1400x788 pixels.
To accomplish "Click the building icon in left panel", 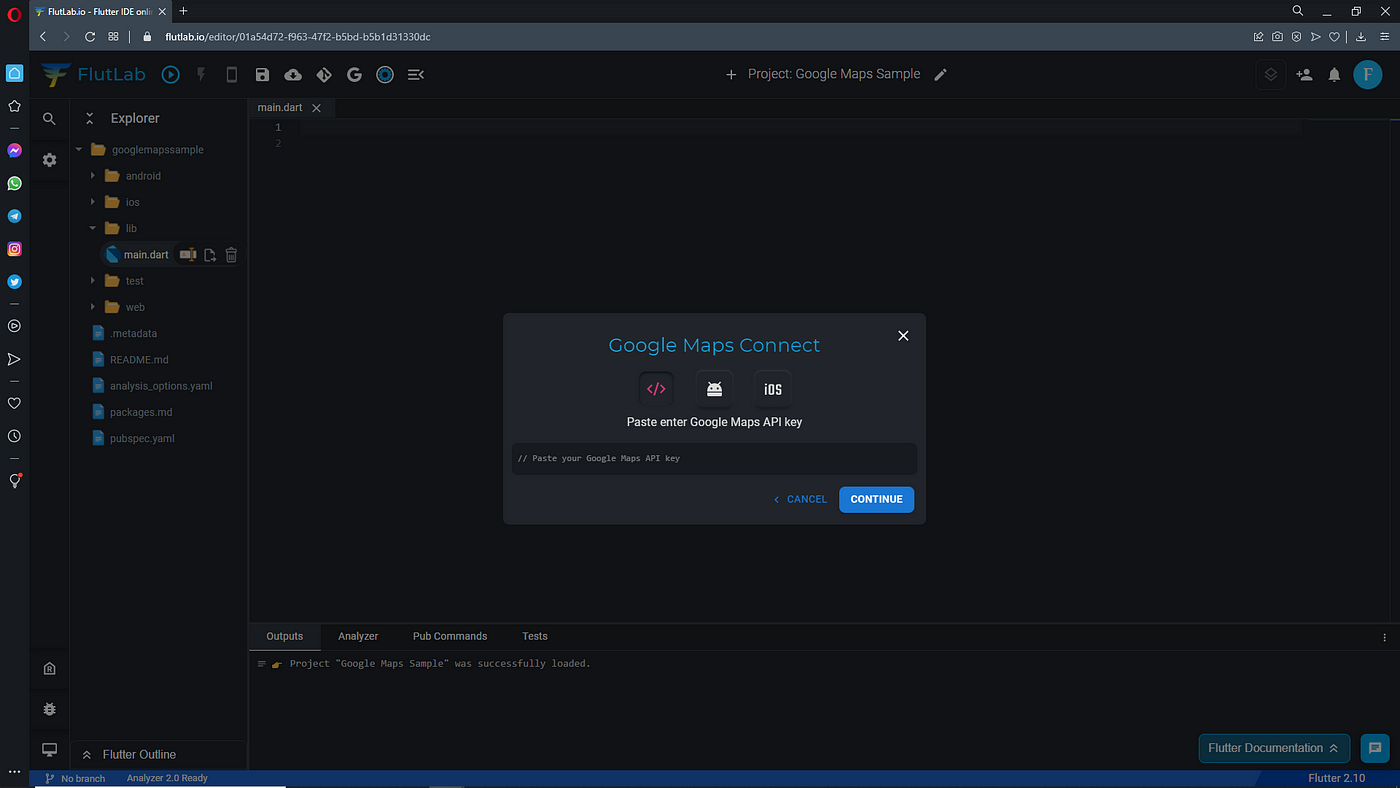I will click(49, 668).
